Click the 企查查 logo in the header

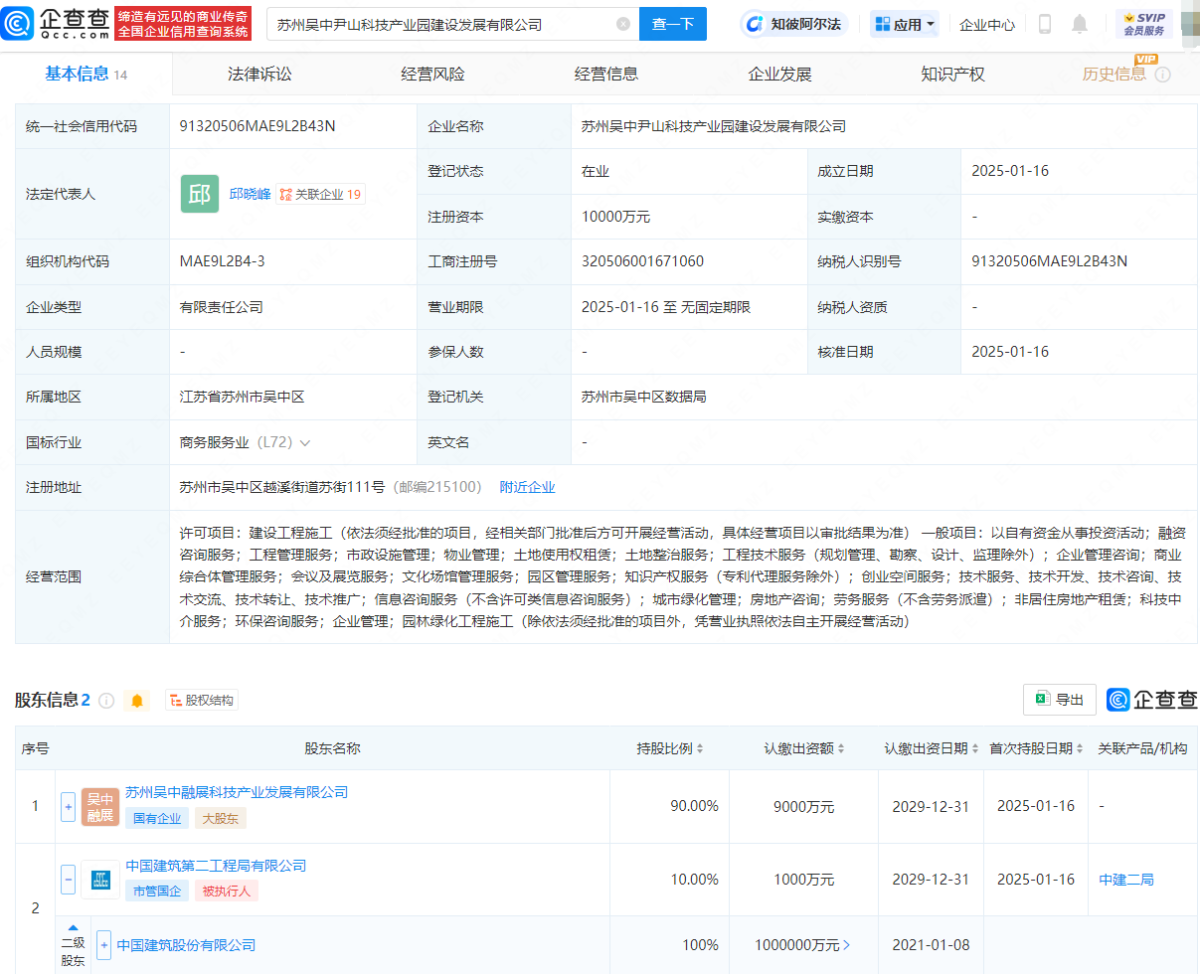(x=57, y=23)
